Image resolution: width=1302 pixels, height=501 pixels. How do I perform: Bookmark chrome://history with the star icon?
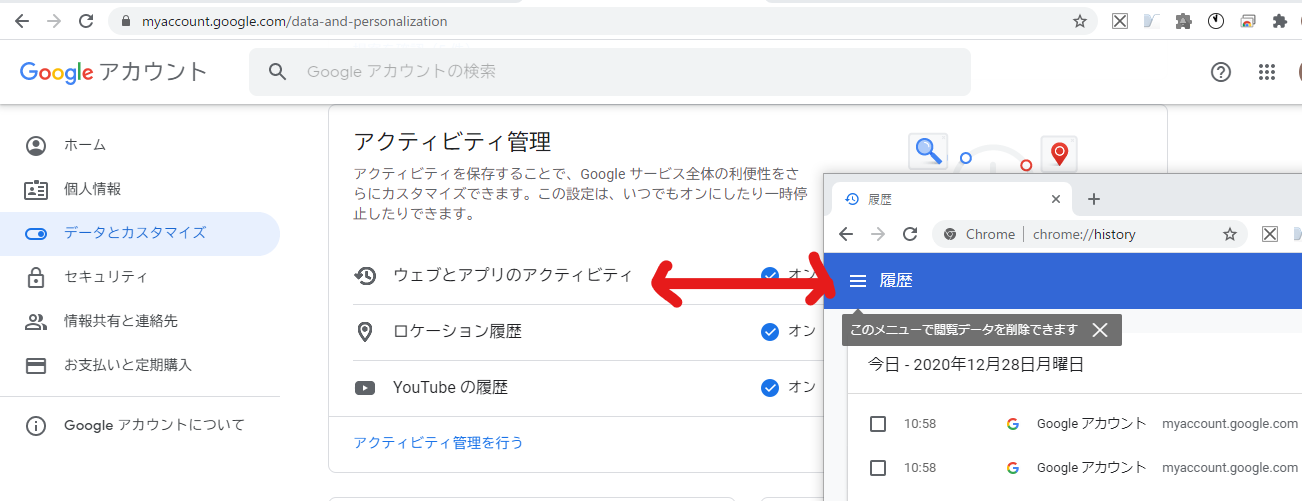point(1230,234)
